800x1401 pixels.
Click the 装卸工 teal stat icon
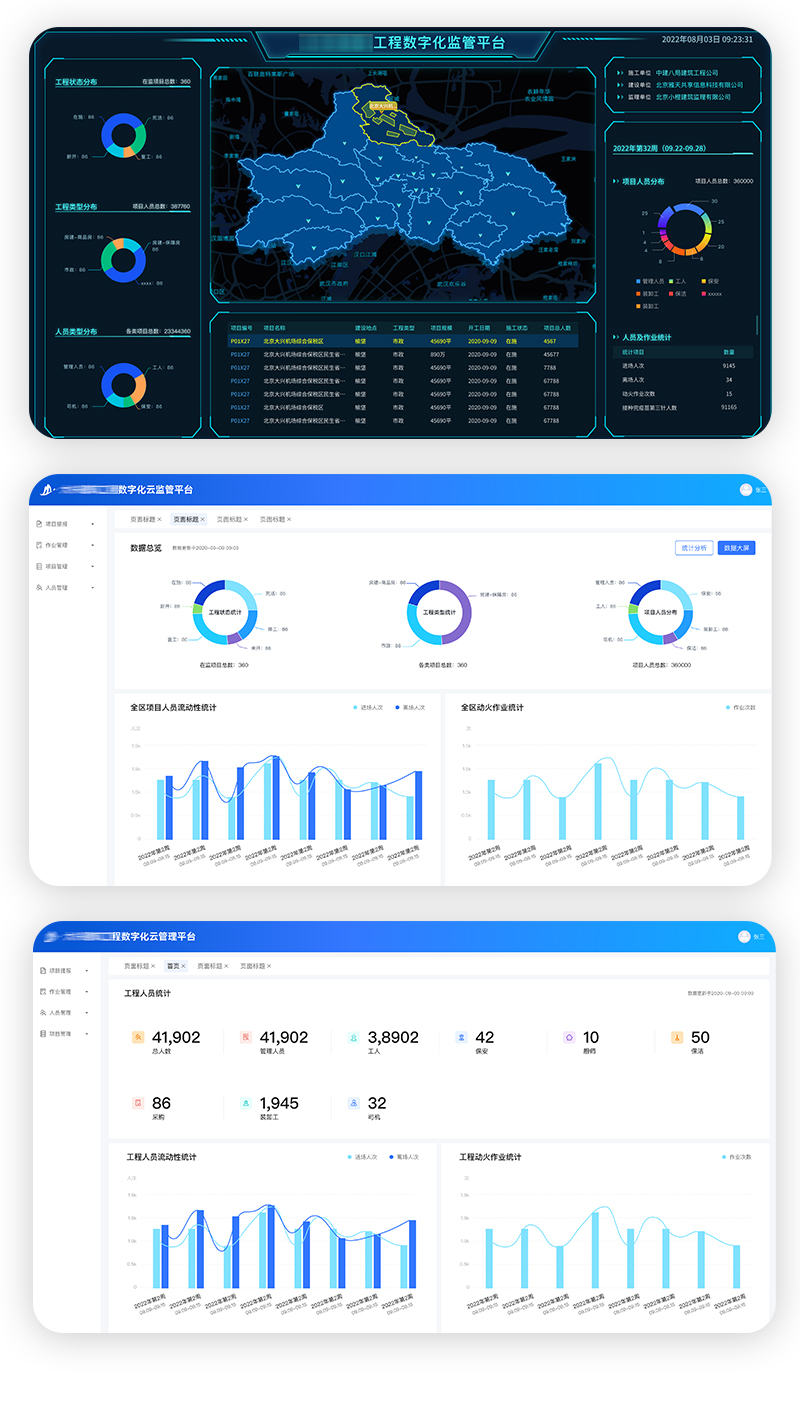click(x=246, y=1103)
